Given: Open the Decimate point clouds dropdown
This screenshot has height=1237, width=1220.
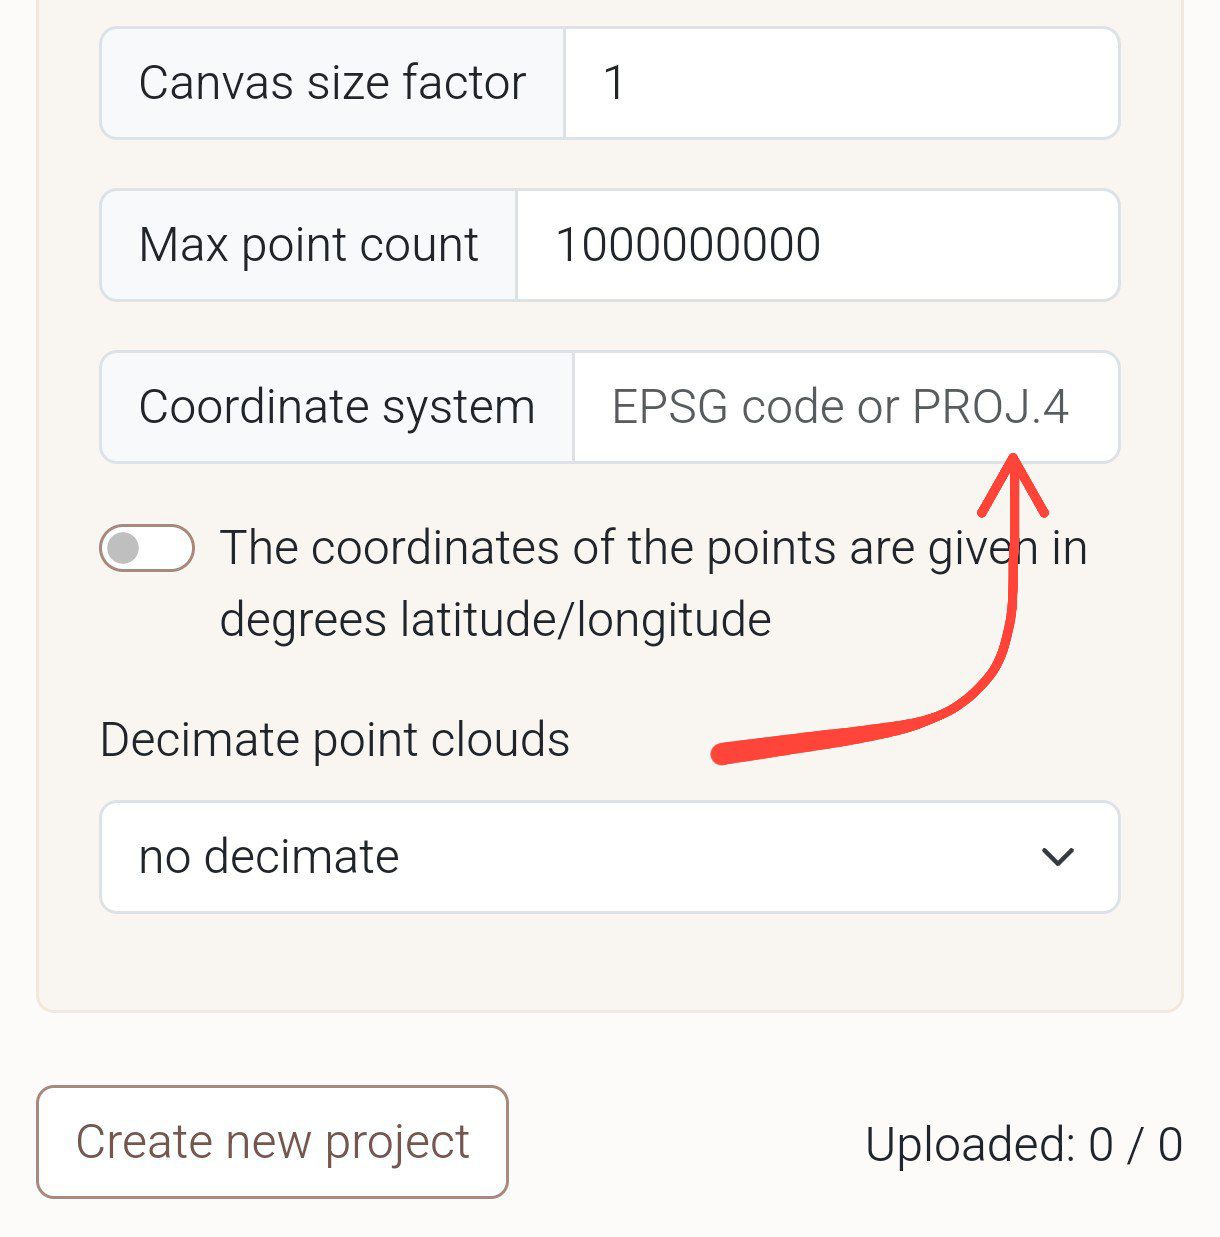Looking at the screenshot, I should tap(609, 857).
